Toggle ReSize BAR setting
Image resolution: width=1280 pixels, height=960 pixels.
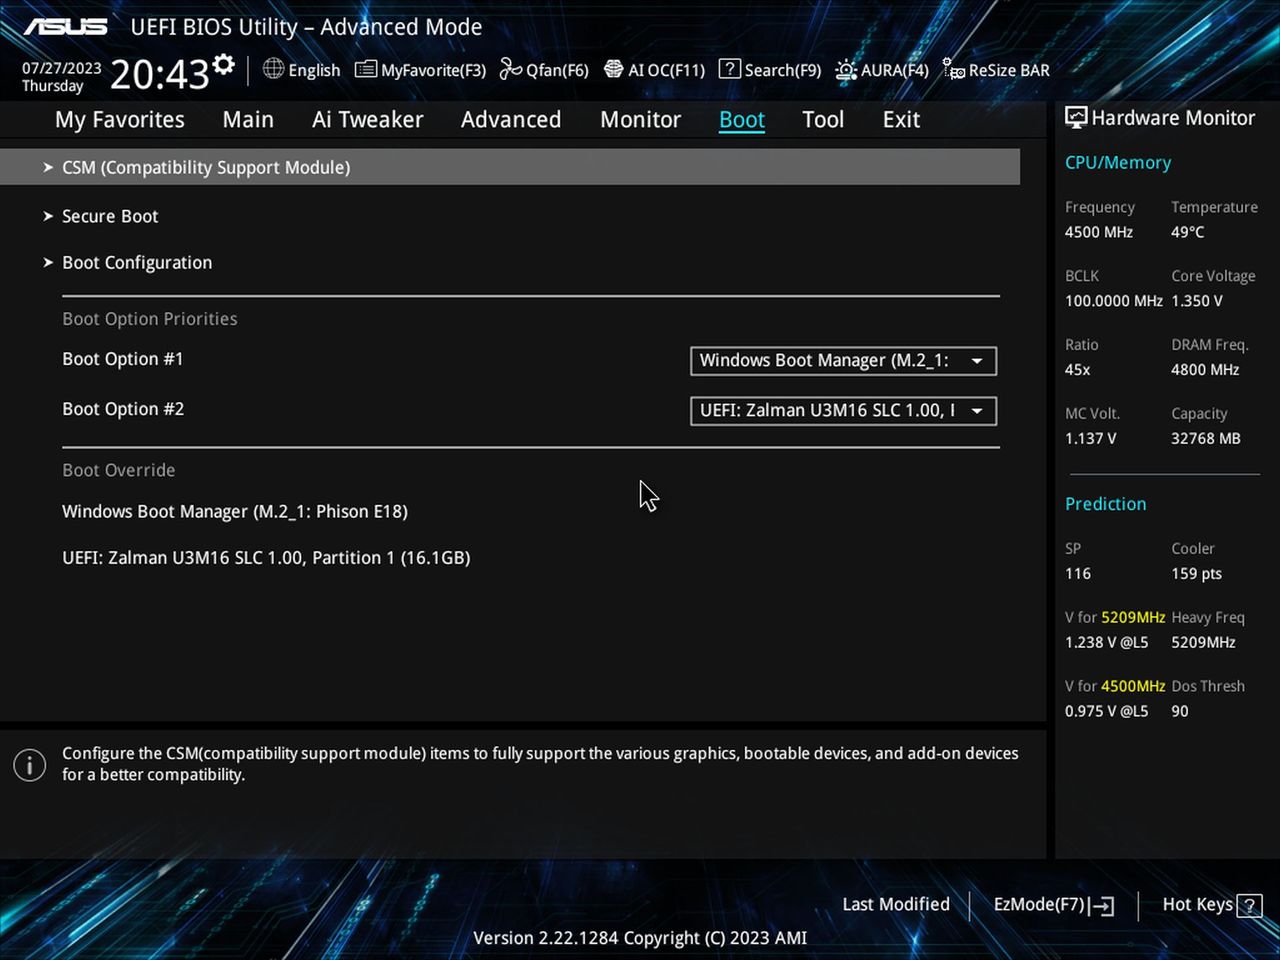(996, 69)
